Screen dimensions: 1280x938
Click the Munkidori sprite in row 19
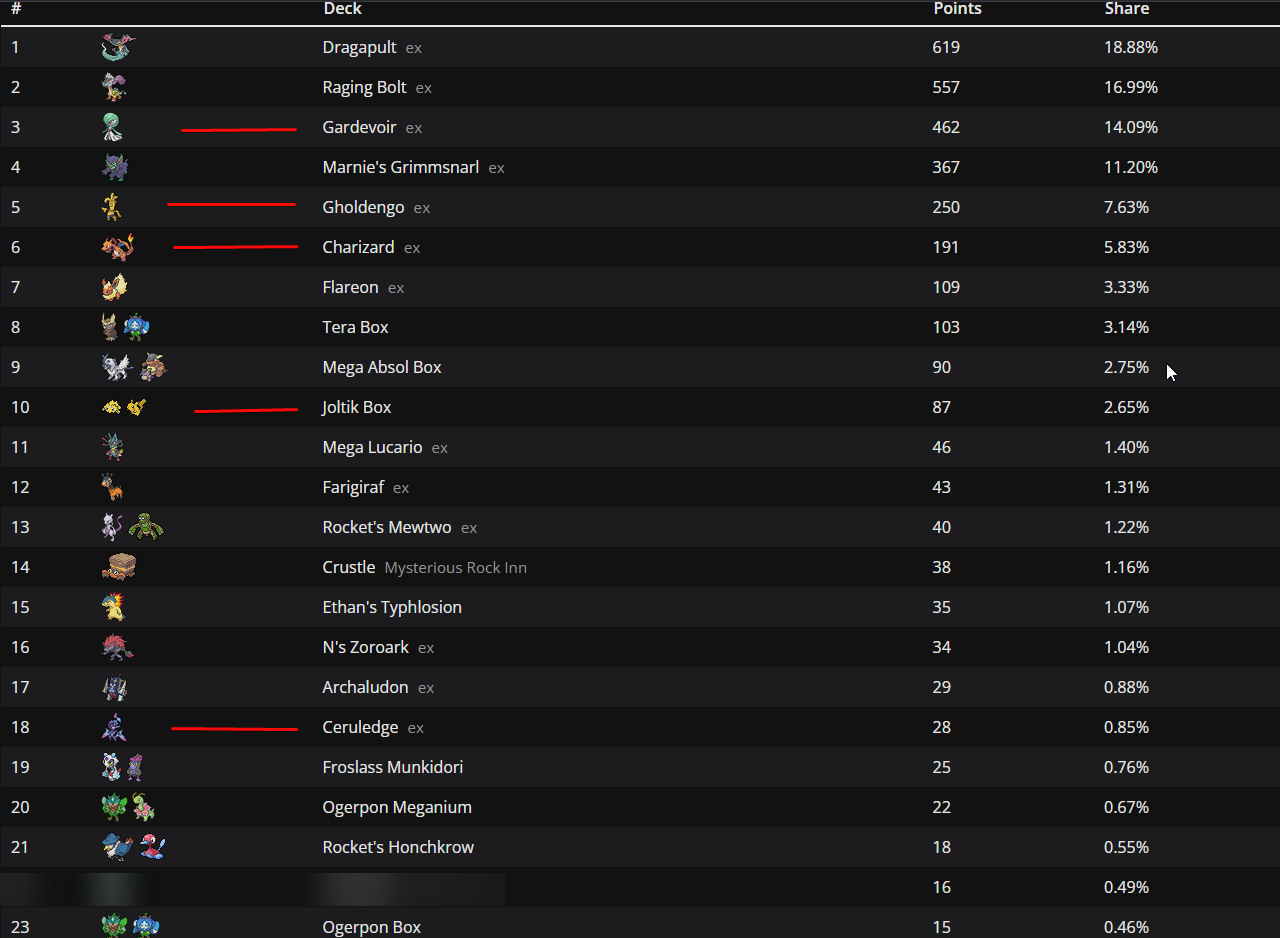[135, 767]
